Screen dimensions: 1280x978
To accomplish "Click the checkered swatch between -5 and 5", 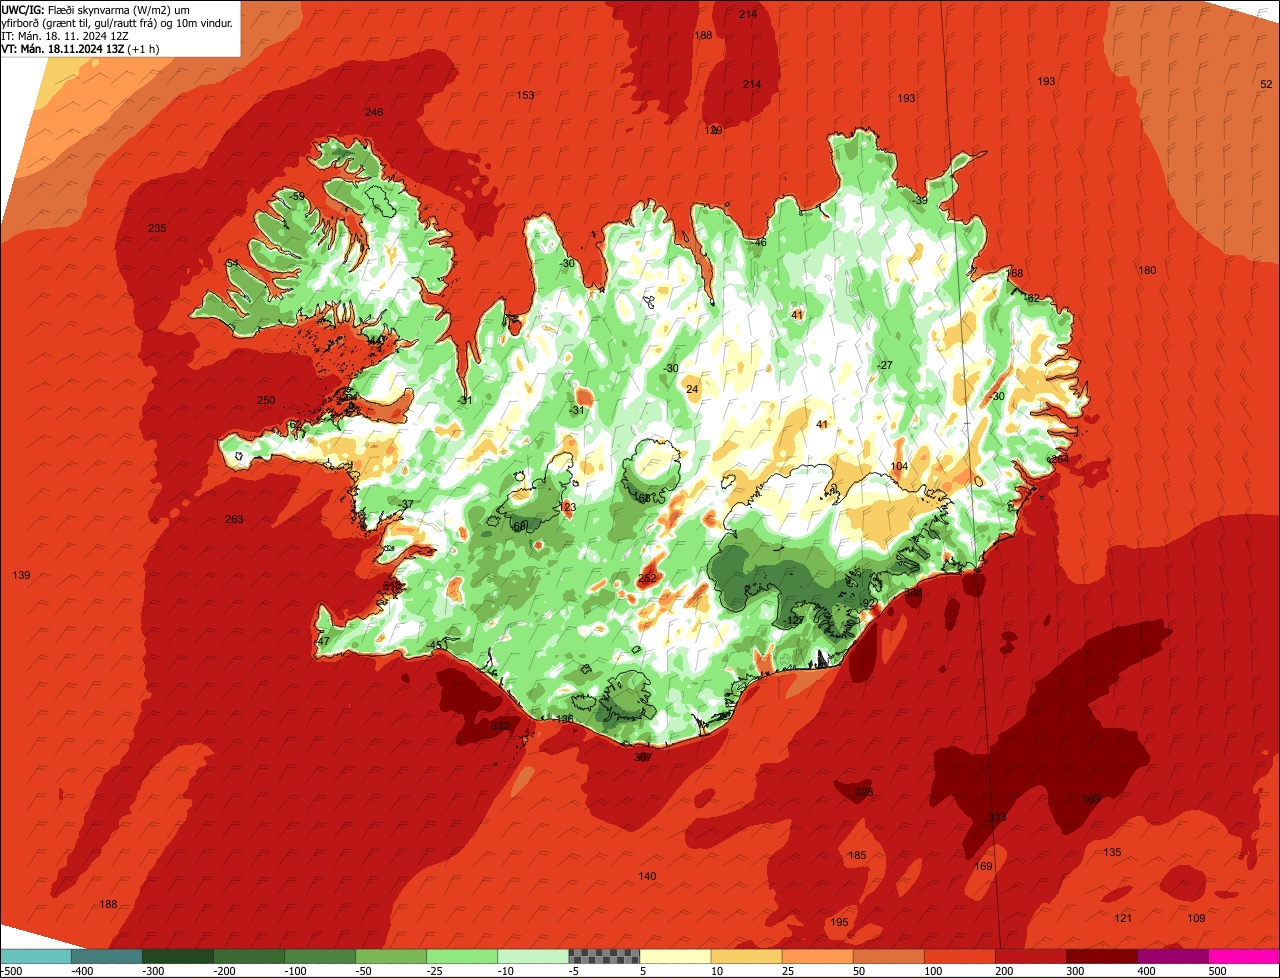I will tap(604, 956).
